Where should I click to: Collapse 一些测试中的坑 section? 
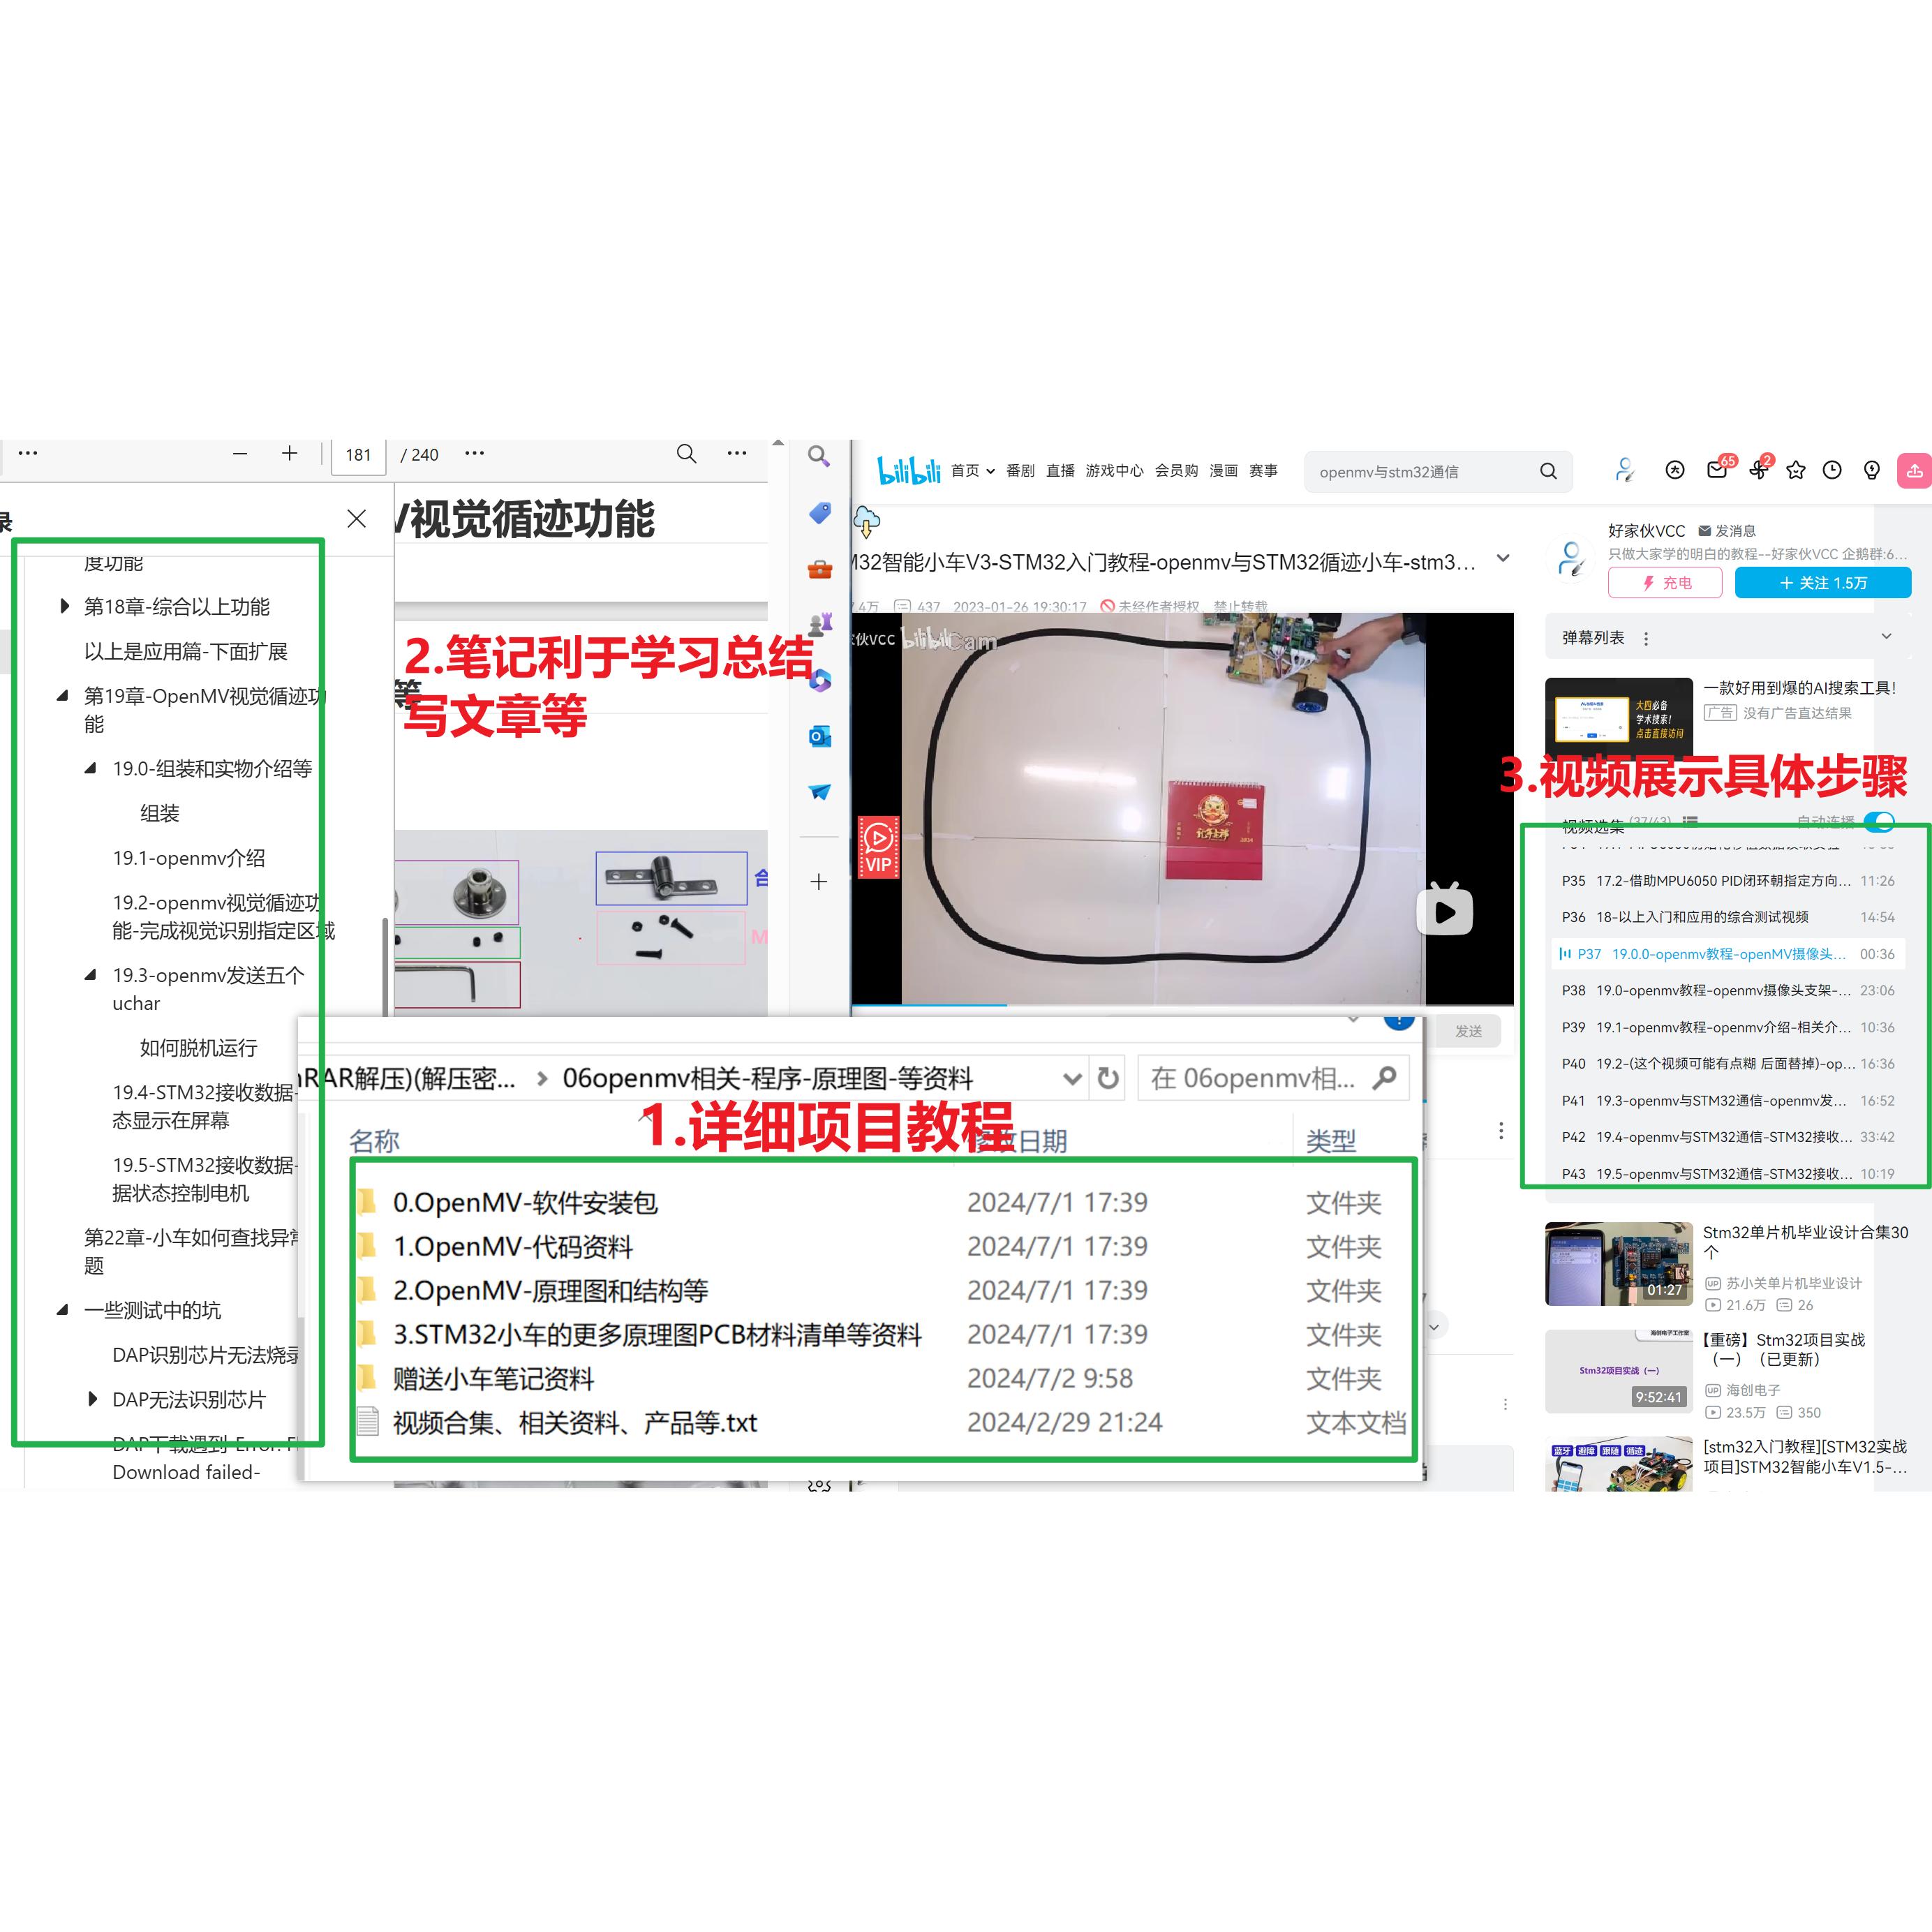tap(63, 1310)
